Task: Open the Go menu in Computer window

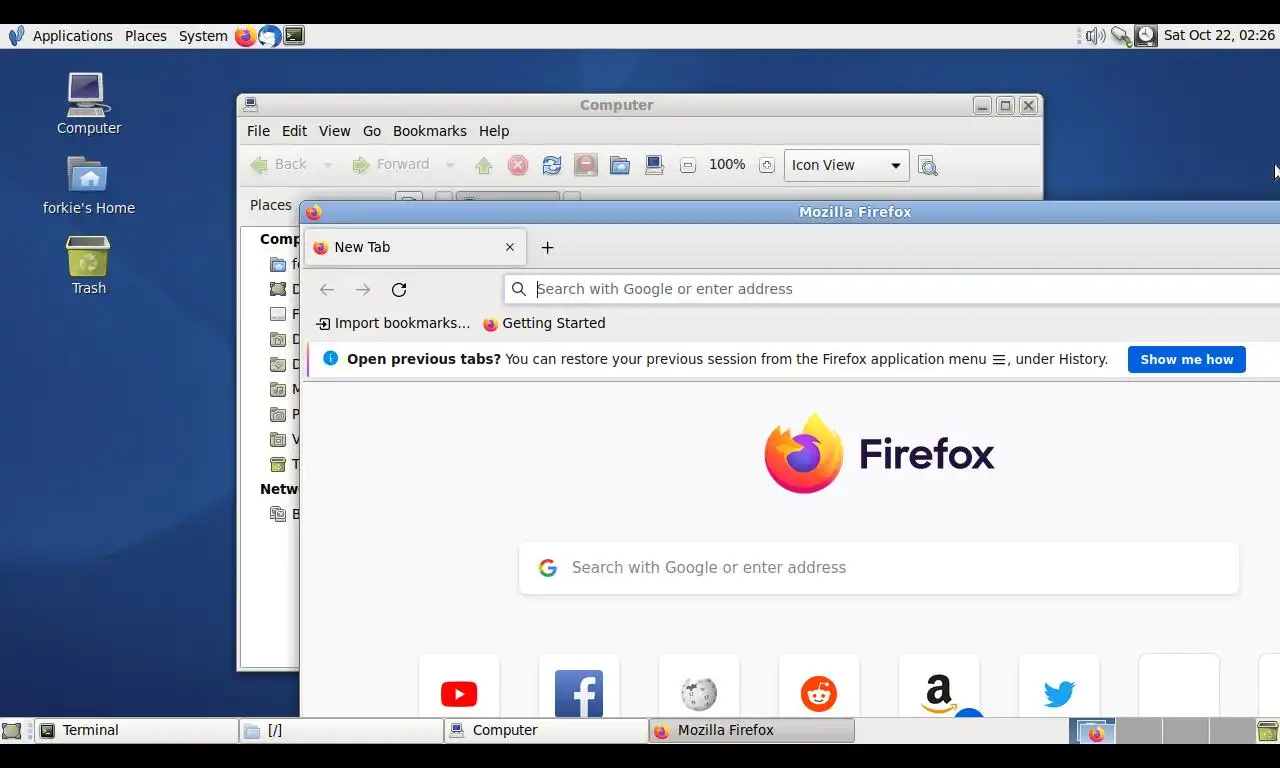Action: [x=372, y=131]
